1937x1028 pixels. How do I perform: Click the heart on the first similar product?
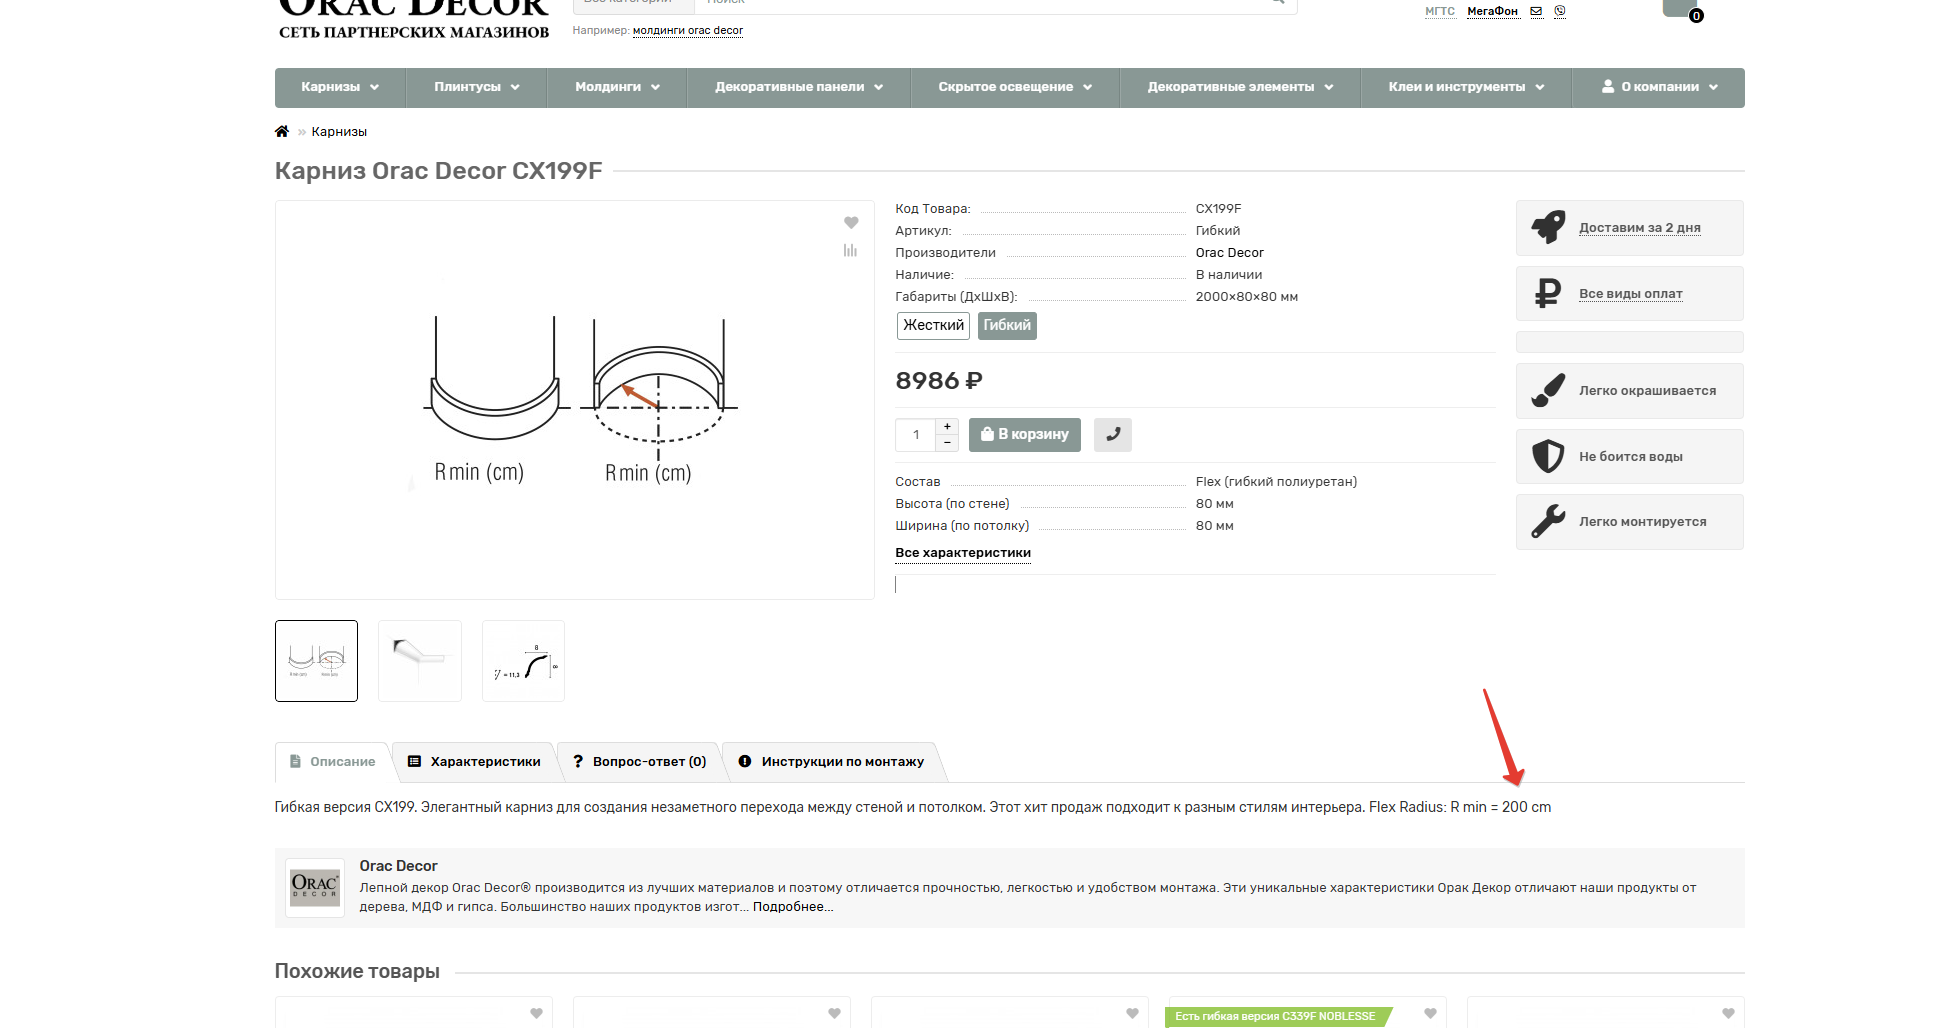coord(537,1014)
